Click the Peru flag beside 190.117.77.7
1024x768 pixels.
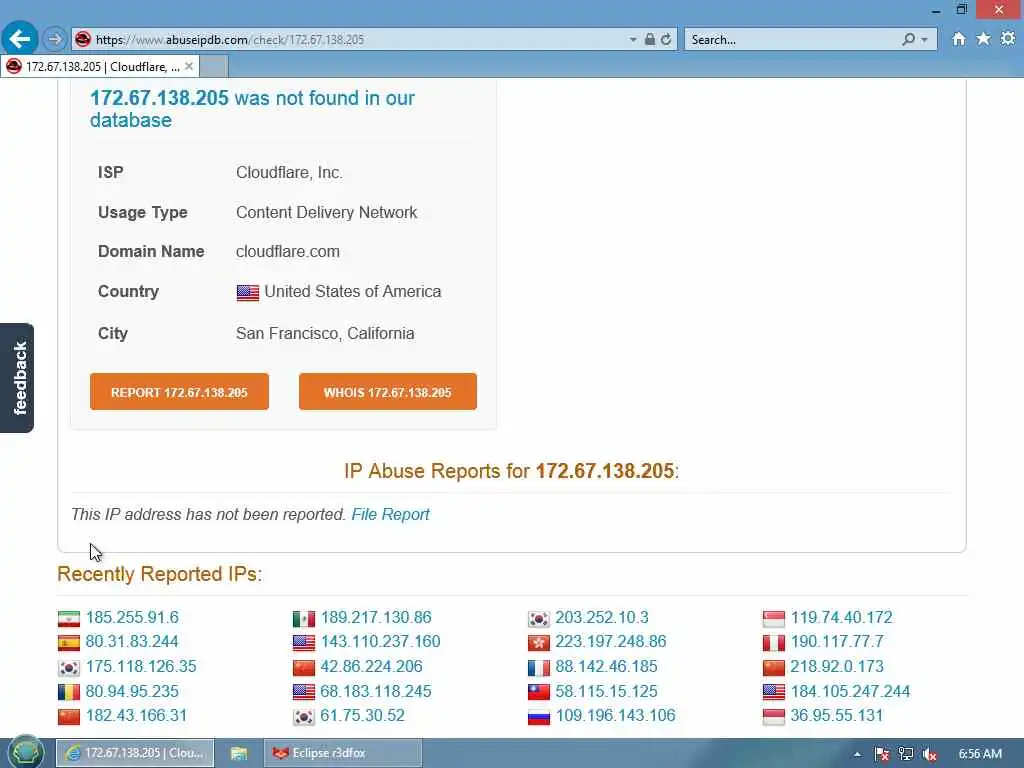coord(774,643)
